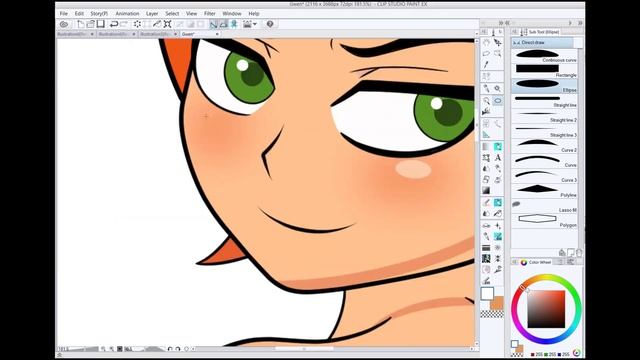Switch to the transparent color checker swatch
Image resolution: width=640 pixels, height=360 pixels.
492,314
